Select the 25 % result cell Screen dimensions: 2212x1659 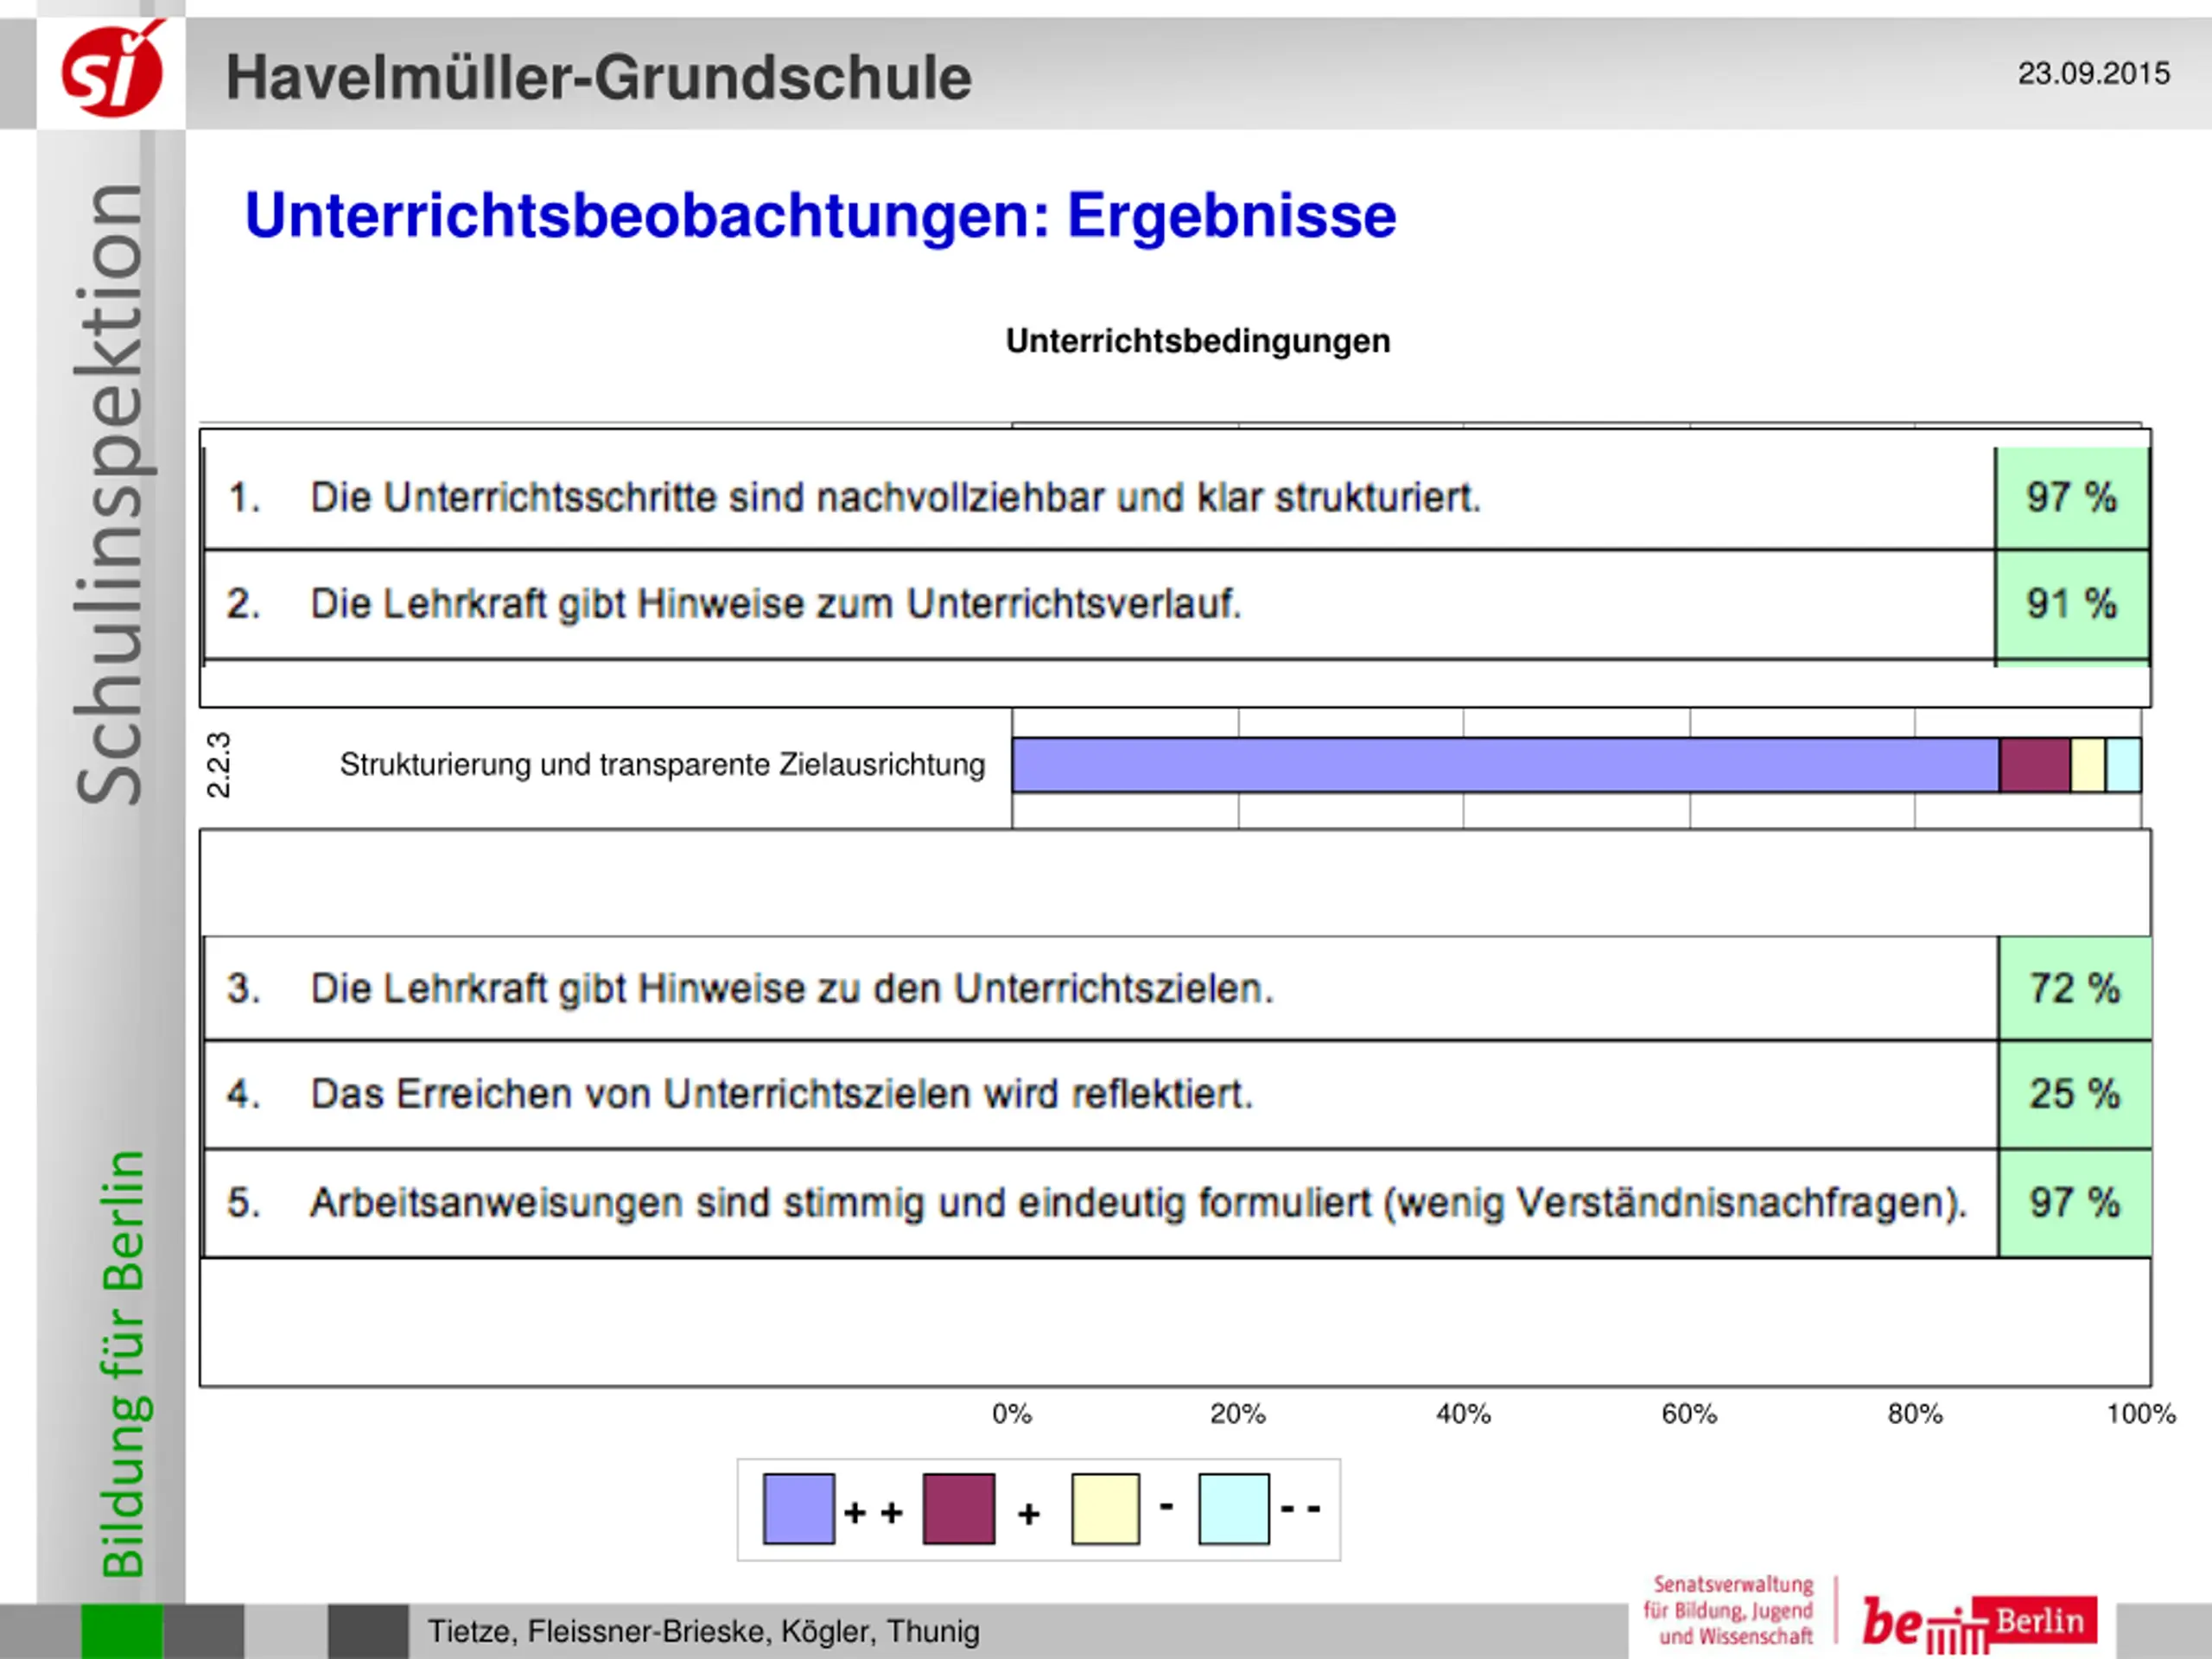click(2074, 1093)
